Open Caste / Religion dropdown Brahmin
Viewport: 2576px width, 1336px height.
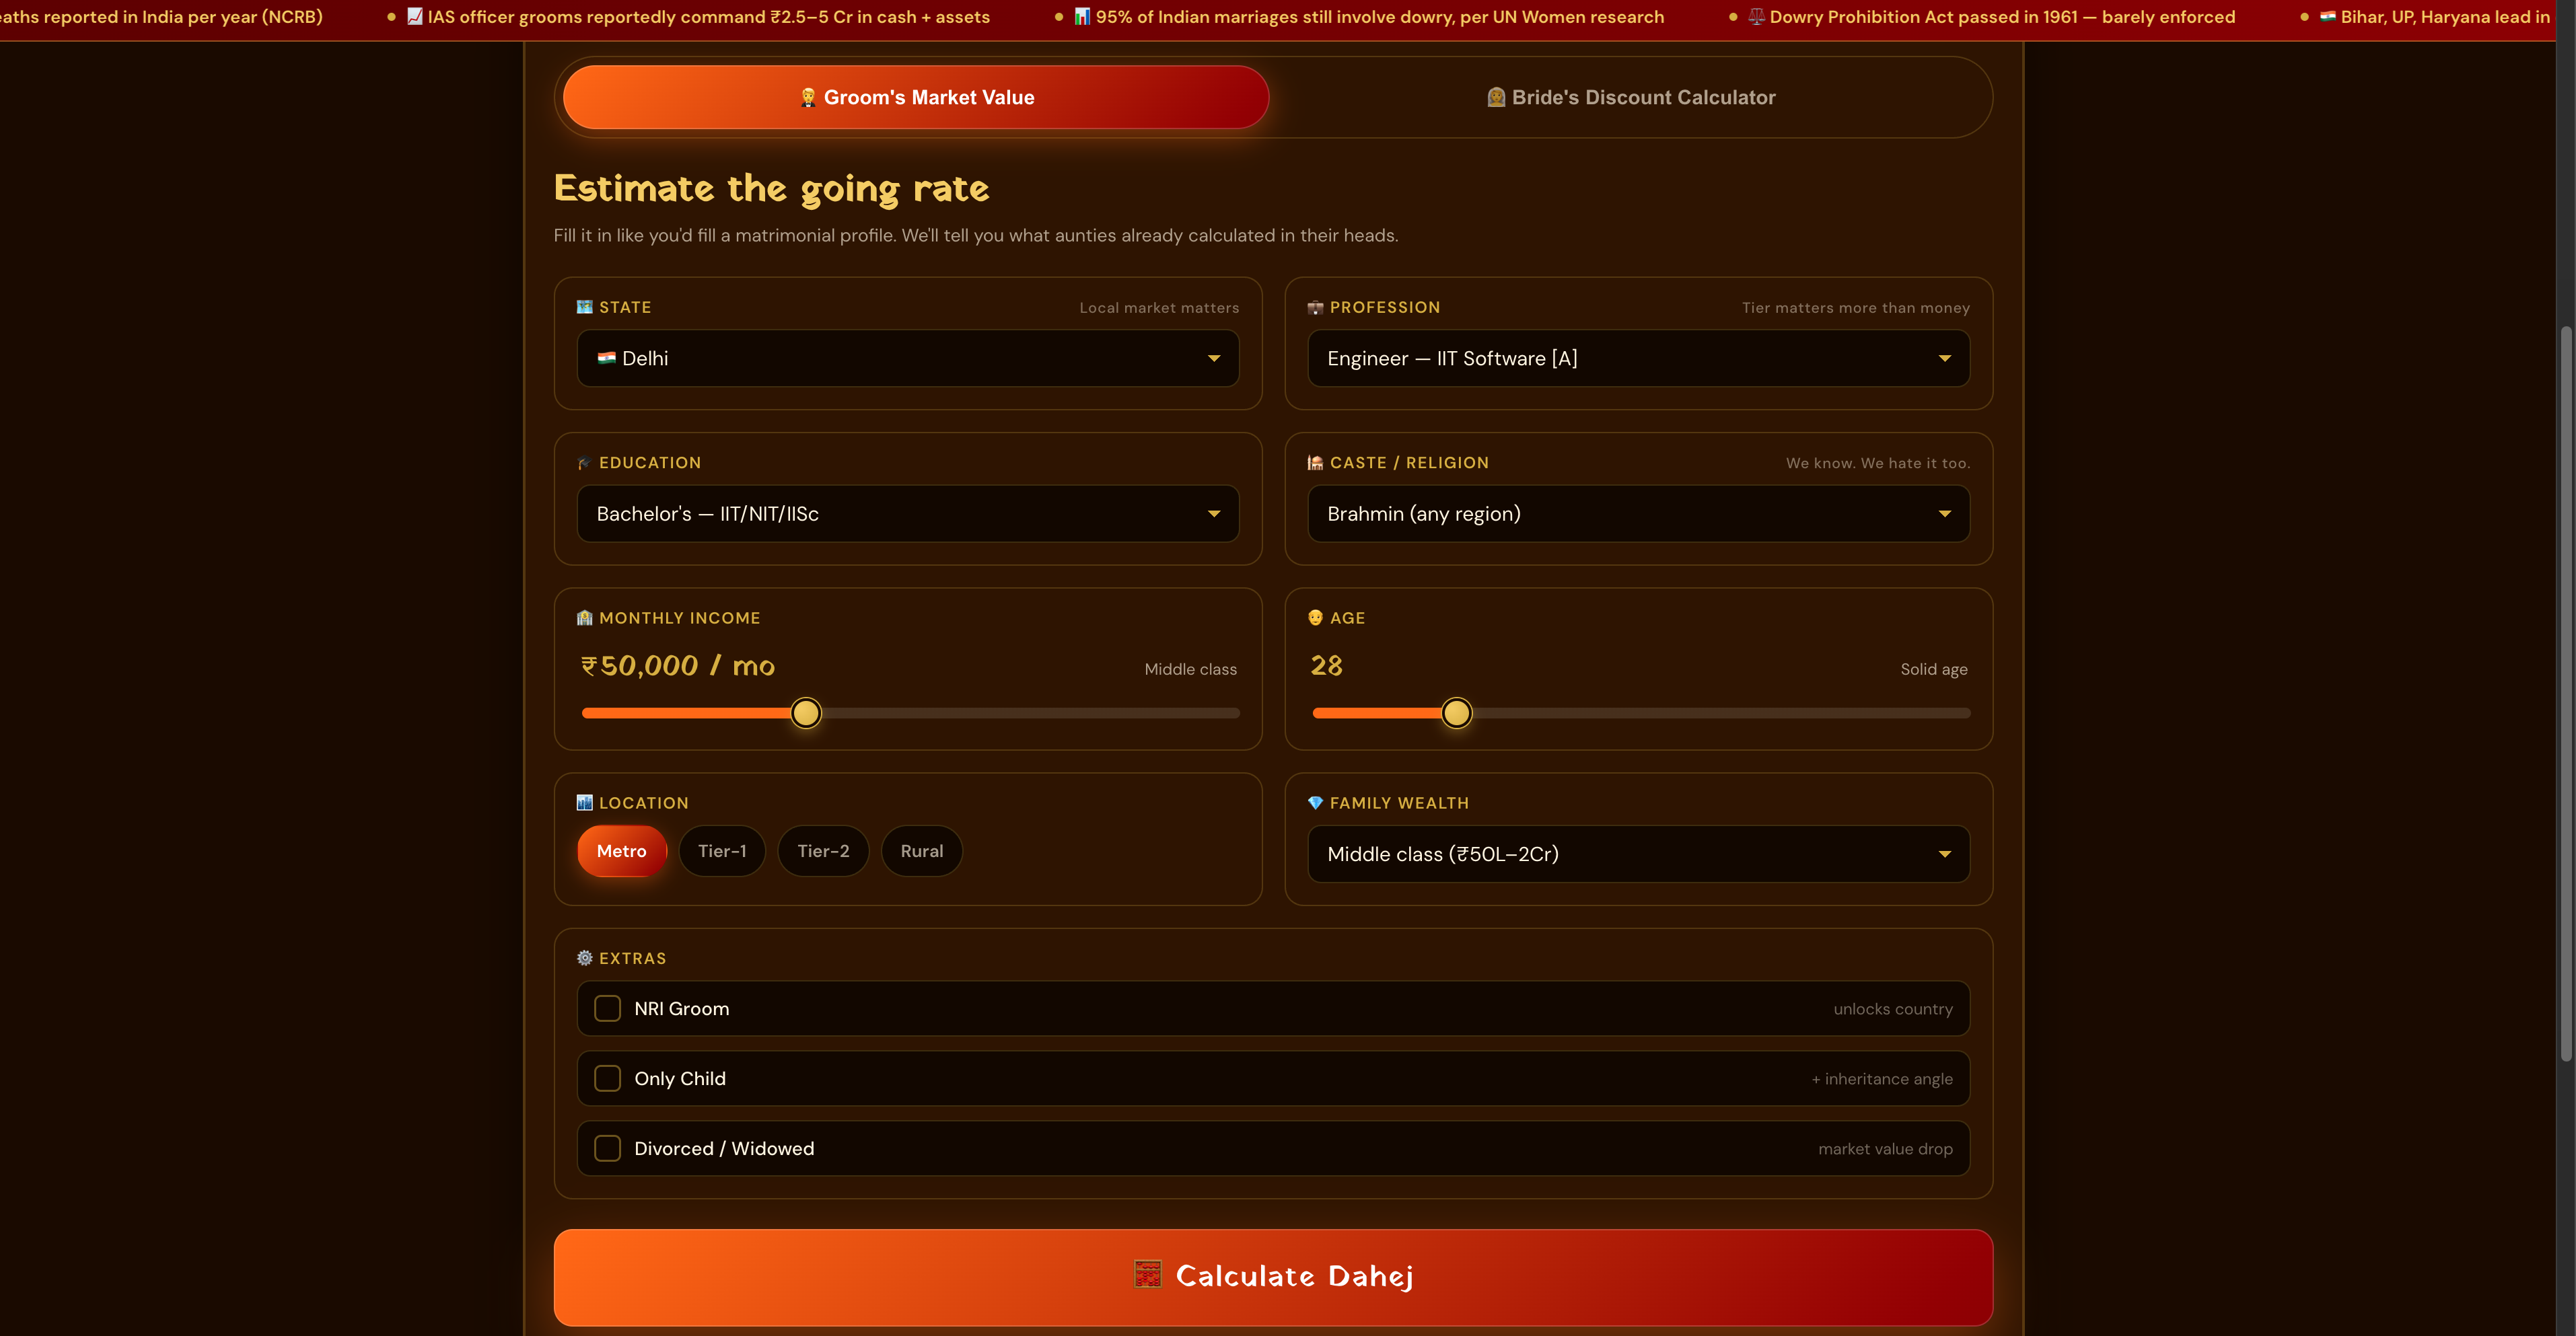[1638, 514]
